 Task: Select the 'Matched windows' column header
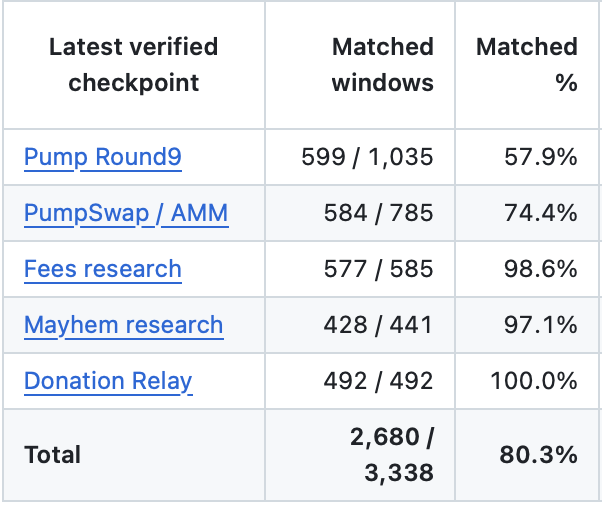pos(360,65)
